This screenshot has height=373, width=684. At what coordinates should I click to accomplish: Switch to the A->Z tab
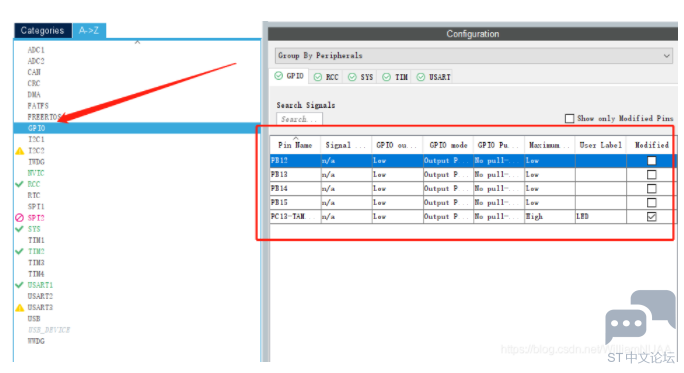[89, 31]
